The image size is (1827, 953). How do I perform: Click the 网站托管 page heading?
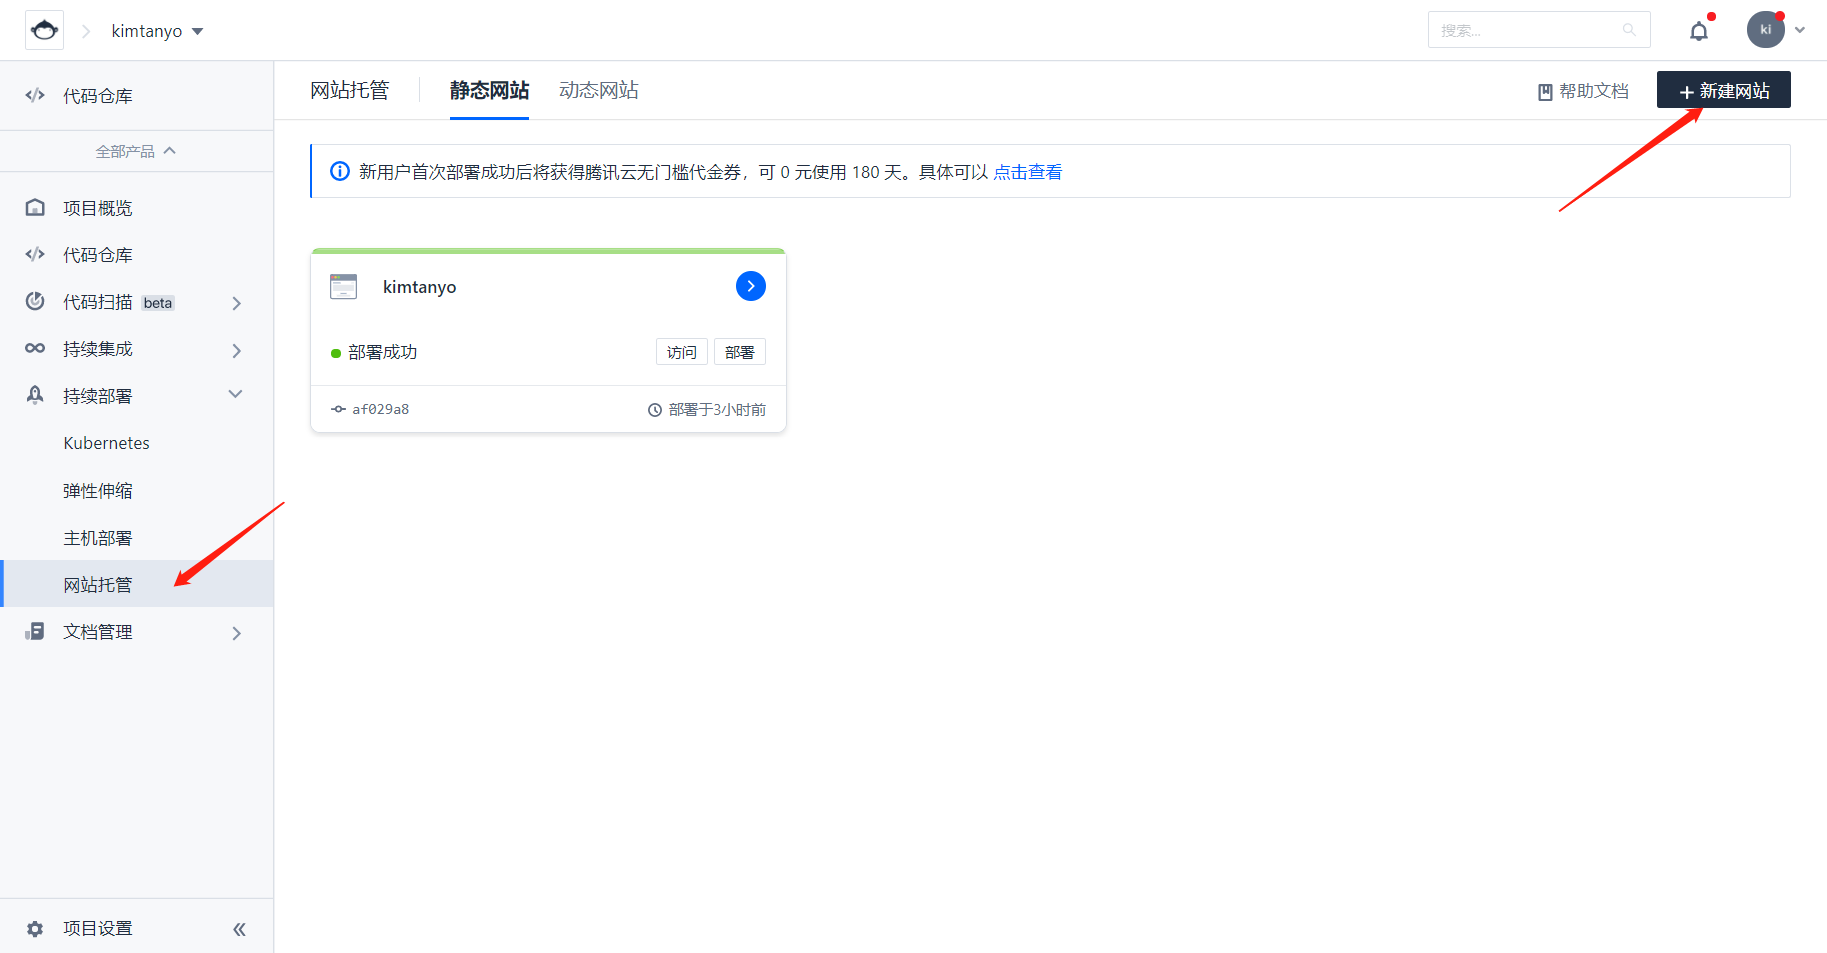349,90
